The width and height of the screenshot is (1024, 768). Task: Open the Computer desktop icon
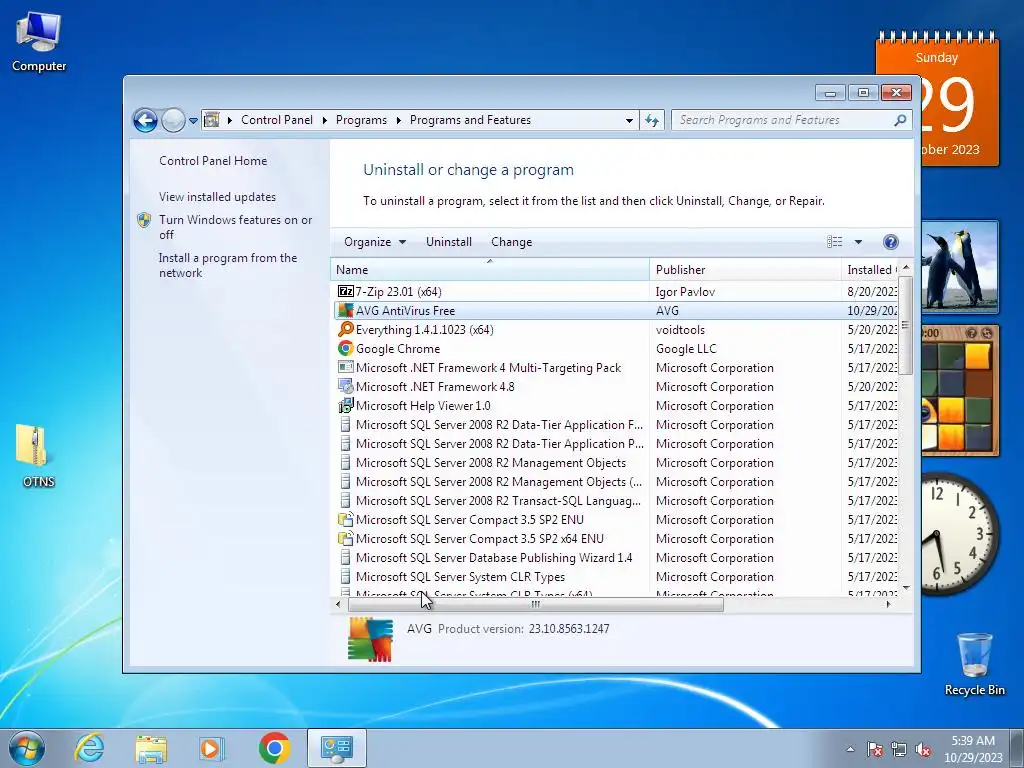pyautogui.click(x=39, y=42)
